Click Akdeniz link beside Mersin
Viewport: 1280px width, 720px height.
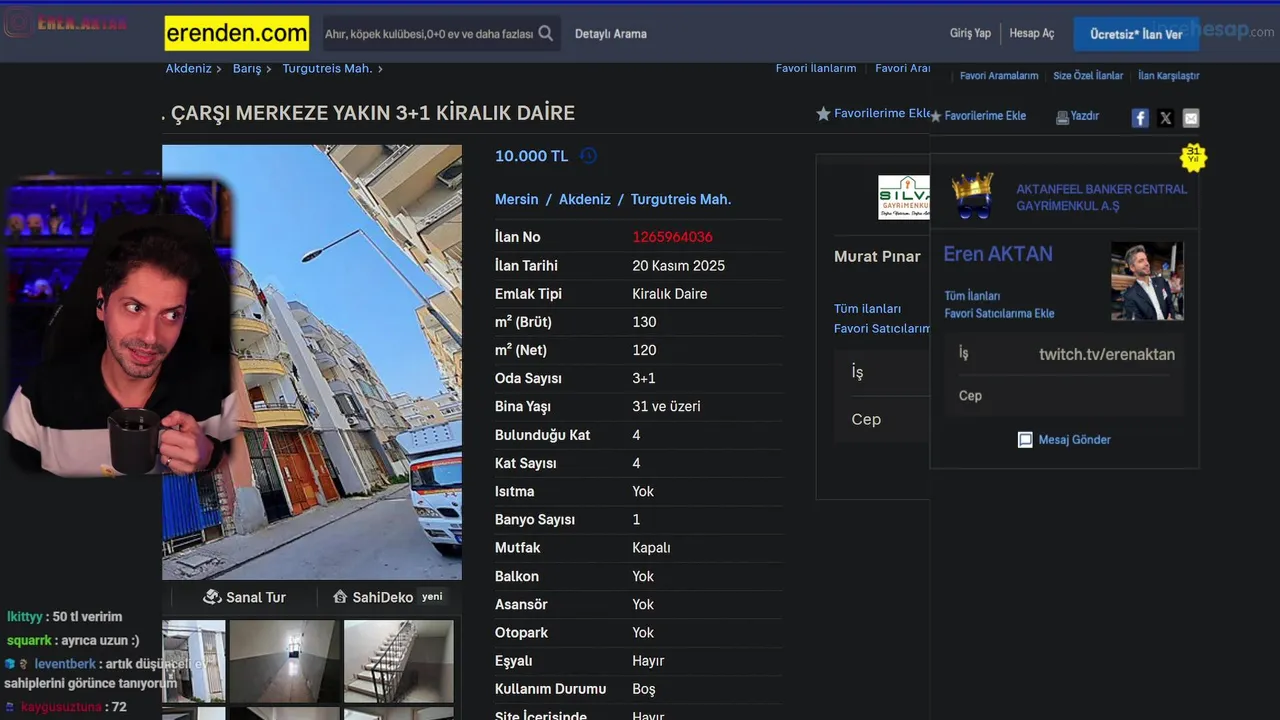click(585, 199)
